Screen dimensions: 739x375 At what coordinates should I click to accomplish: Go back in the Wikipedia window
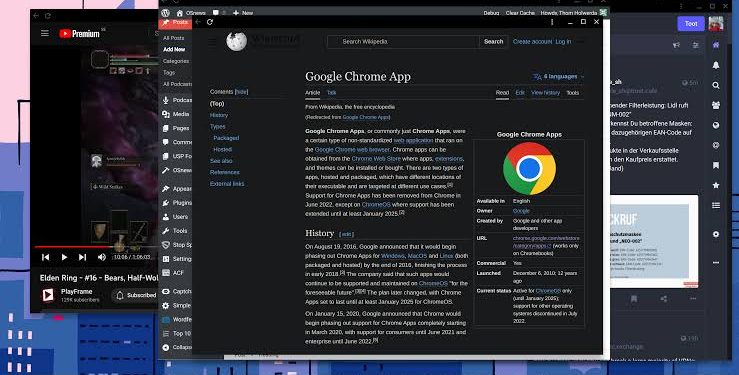tap(198, 22)
